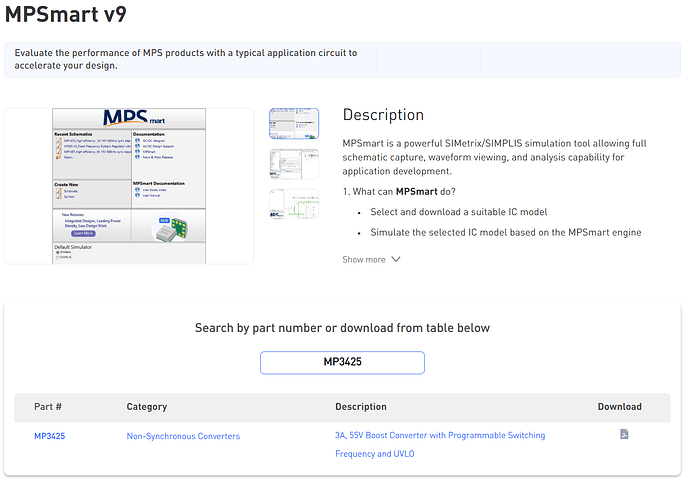The width and height of the screenshot is (690, 479).
Task: Click the Category column header
Action: click(x=147, y=406)
